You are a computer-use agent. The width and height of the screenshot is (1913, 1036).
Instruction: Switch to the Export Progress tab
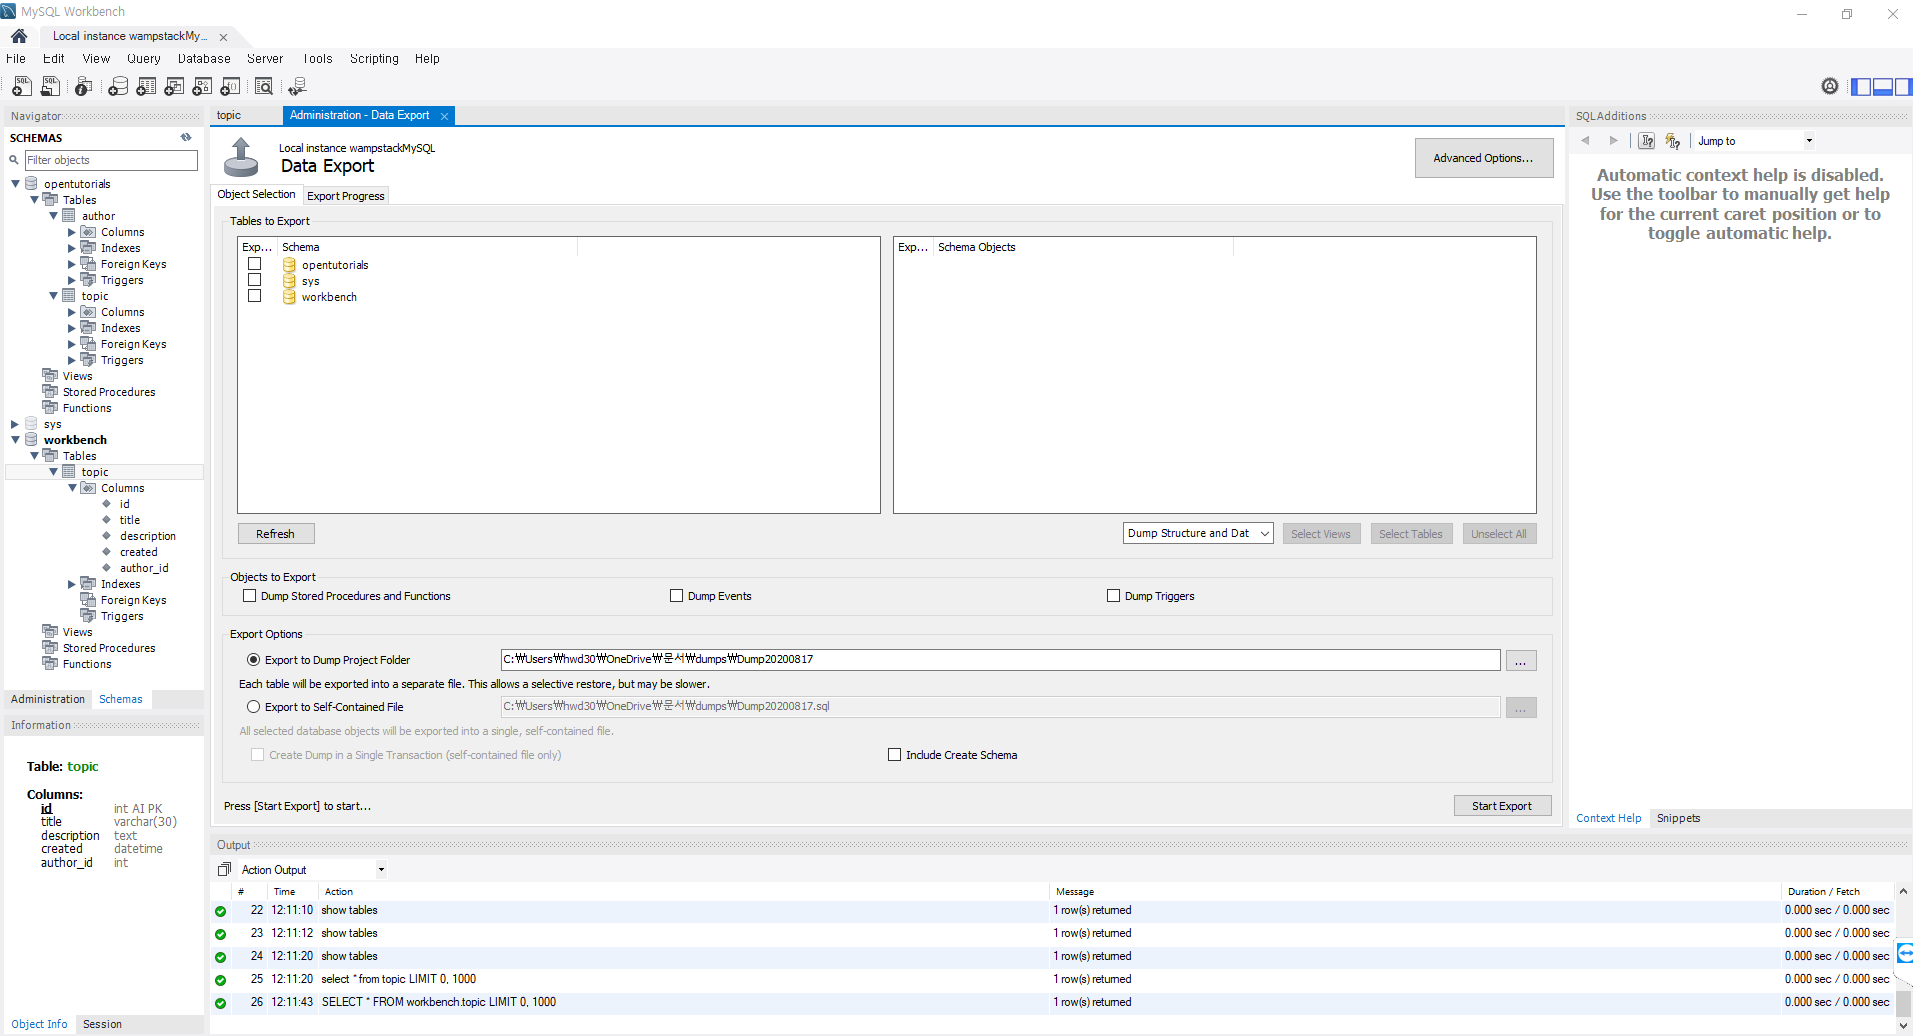click(345, 196)
